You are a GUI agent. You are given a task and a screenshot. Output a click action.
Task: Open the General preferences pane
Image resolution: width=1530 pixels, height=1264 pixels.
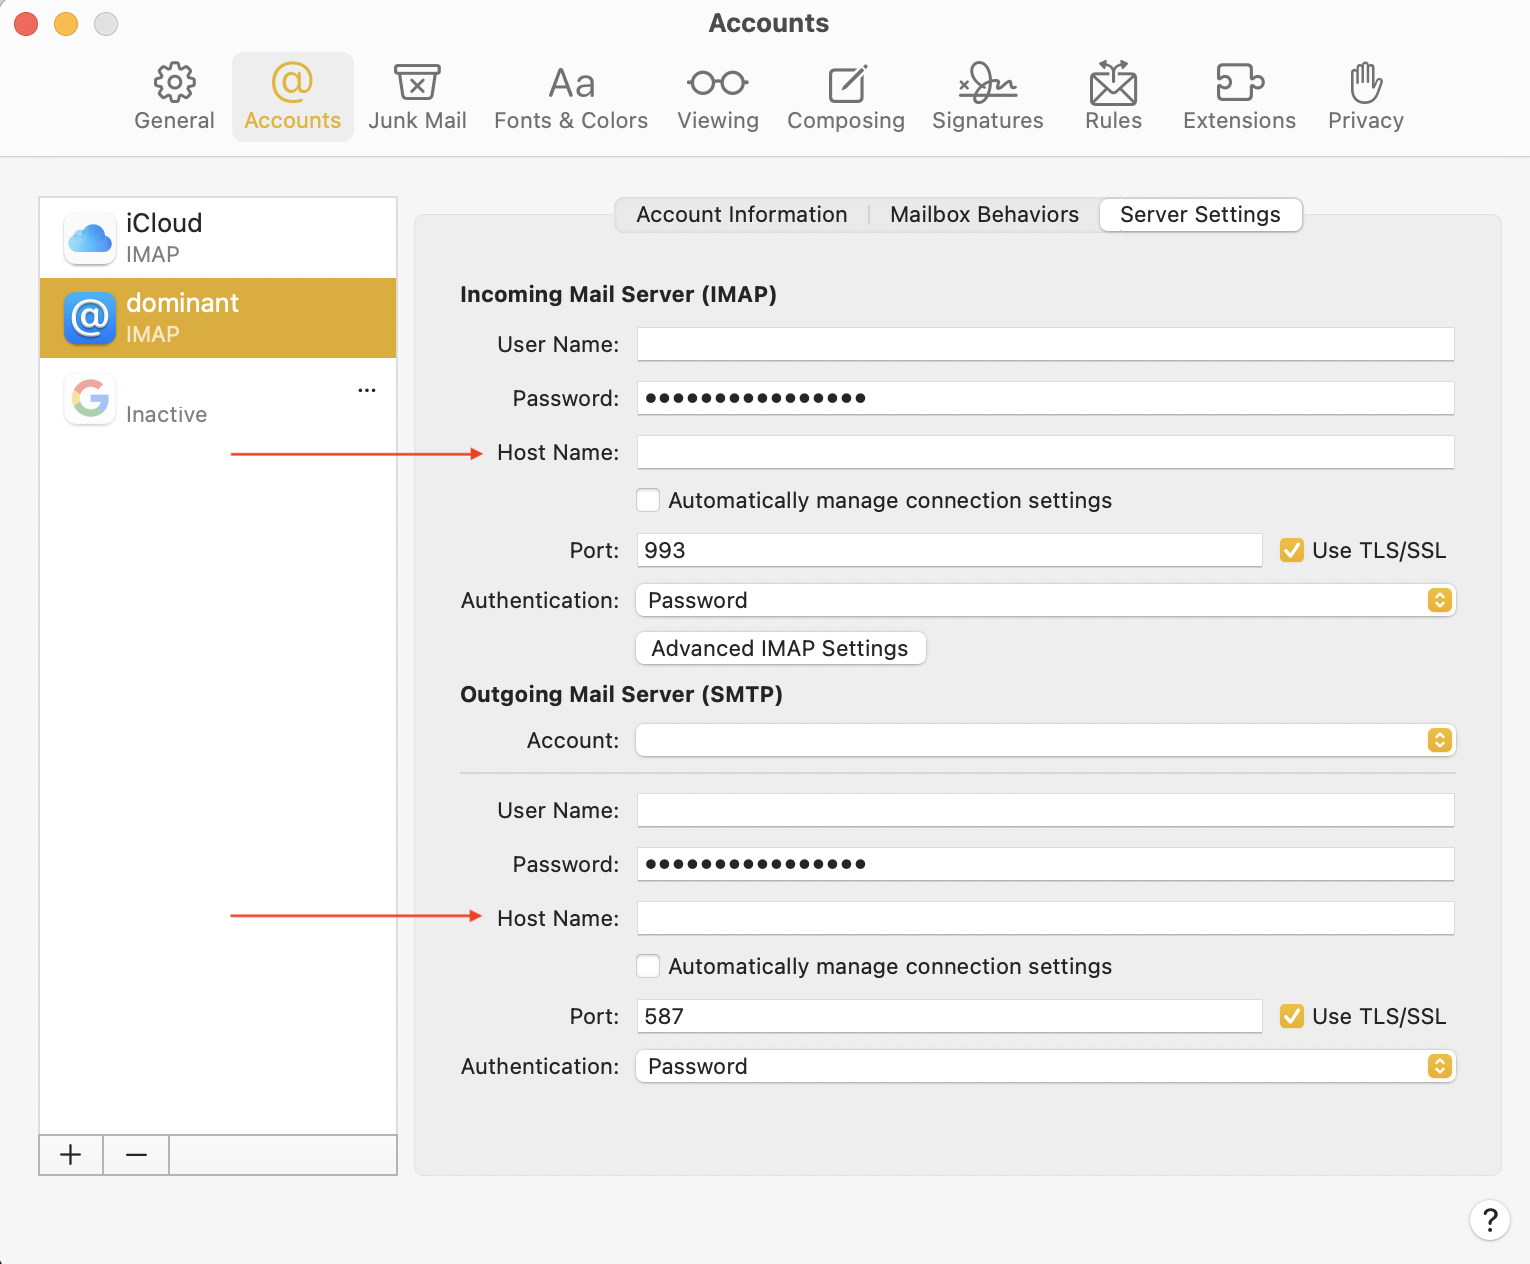pos(174,97)
